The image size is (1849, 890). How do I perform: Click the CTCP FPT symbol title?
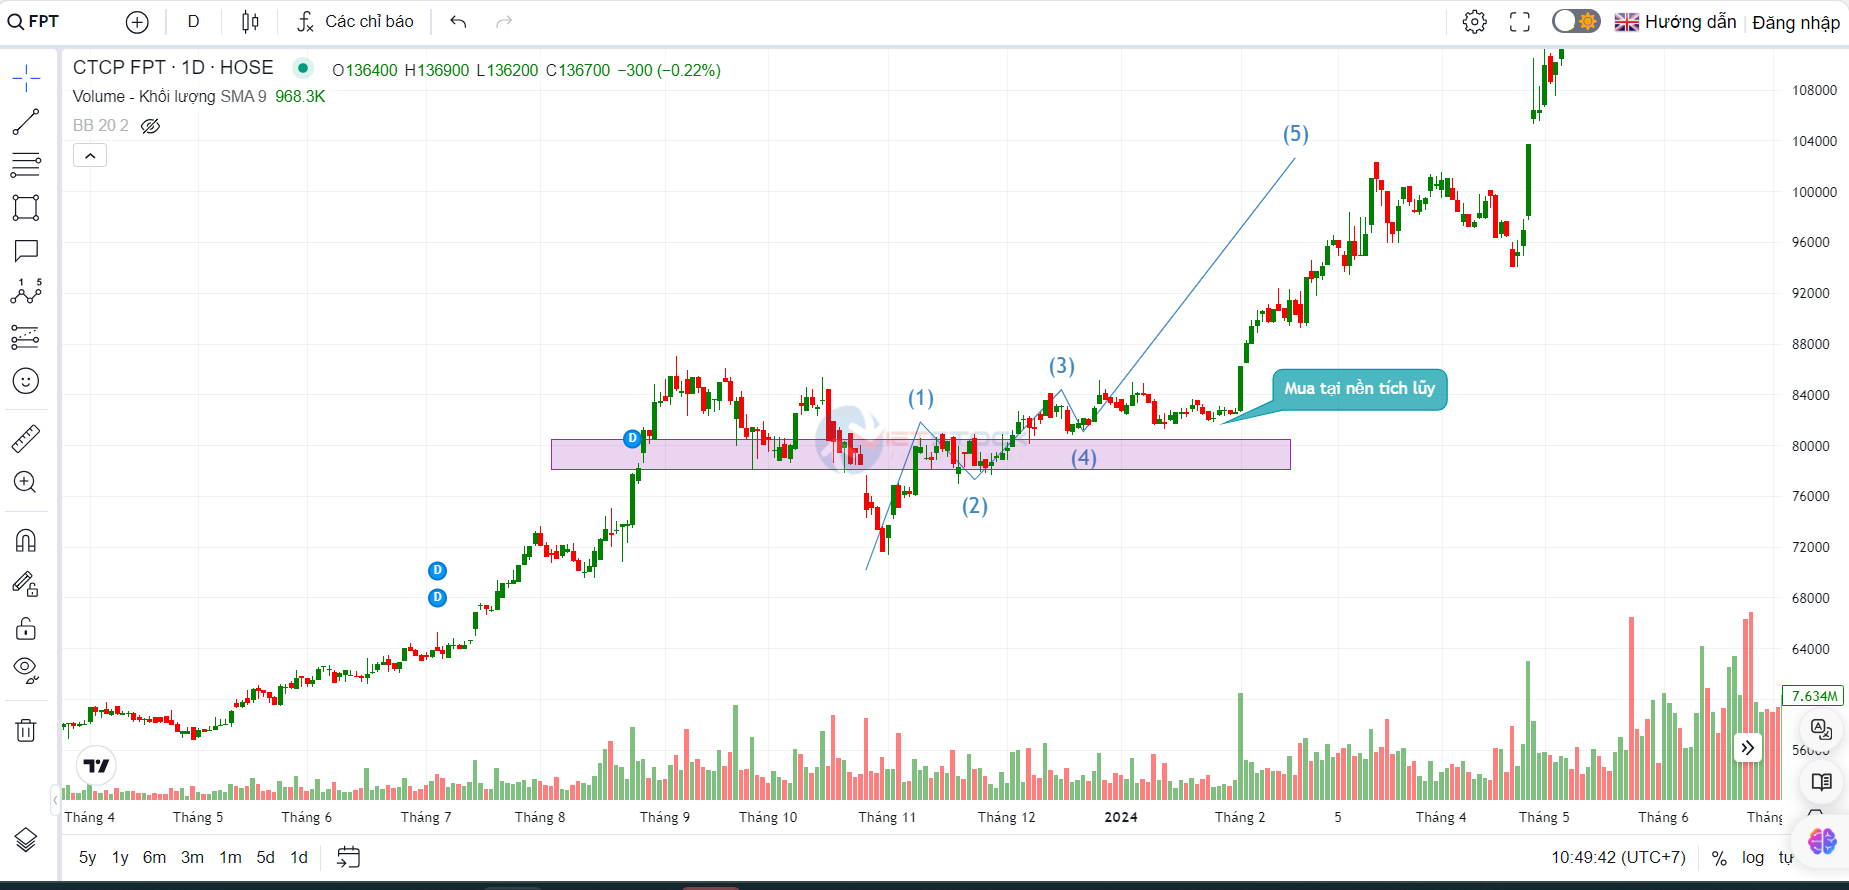pos(173,67)
